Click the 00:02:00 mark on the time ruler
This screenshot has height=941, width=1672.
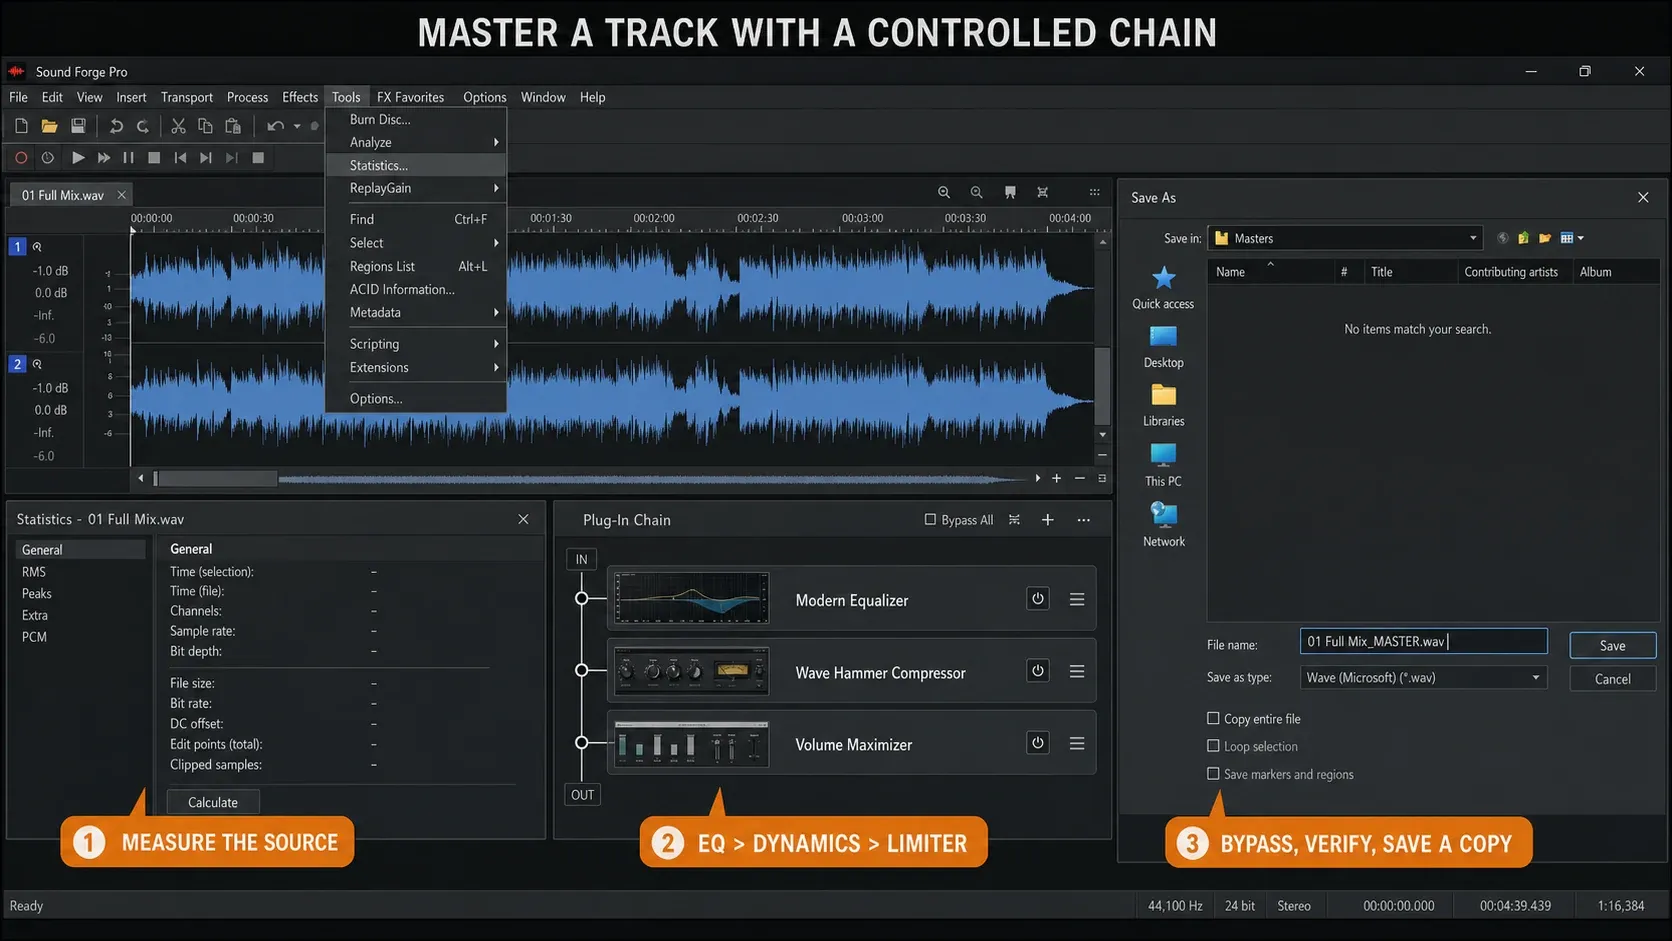(654, 218)
